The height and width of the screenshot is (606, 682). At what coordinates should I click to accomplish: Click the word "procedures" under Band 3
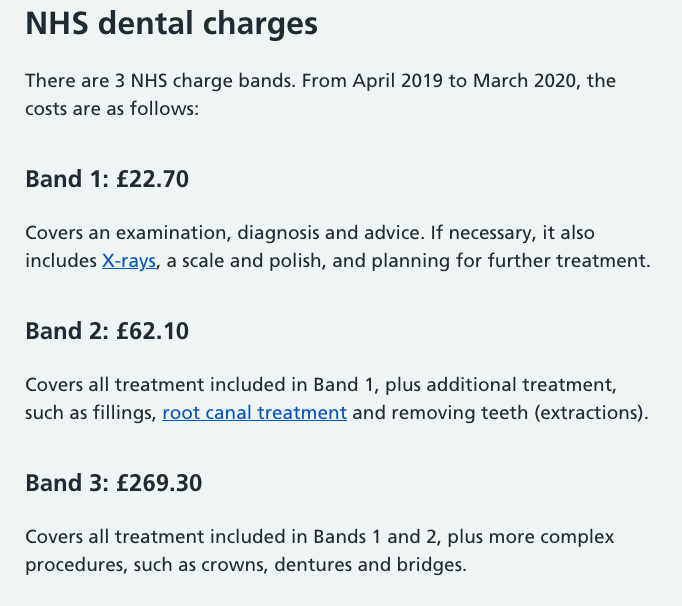(71, 564)
